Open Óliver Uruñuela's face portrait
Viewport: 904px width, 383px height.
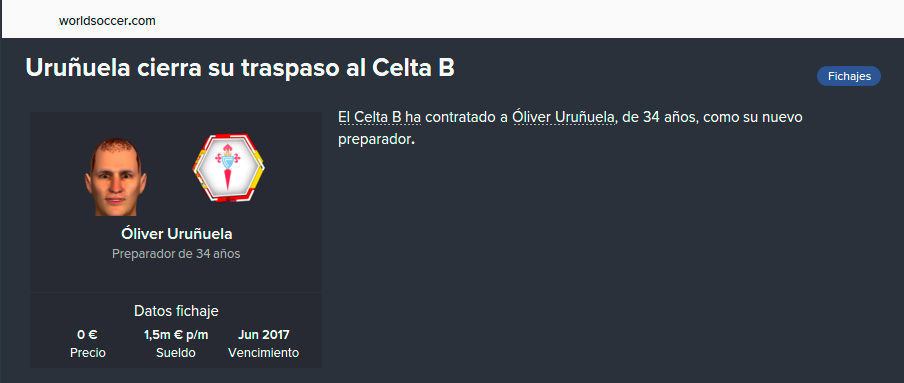point(116,177)
